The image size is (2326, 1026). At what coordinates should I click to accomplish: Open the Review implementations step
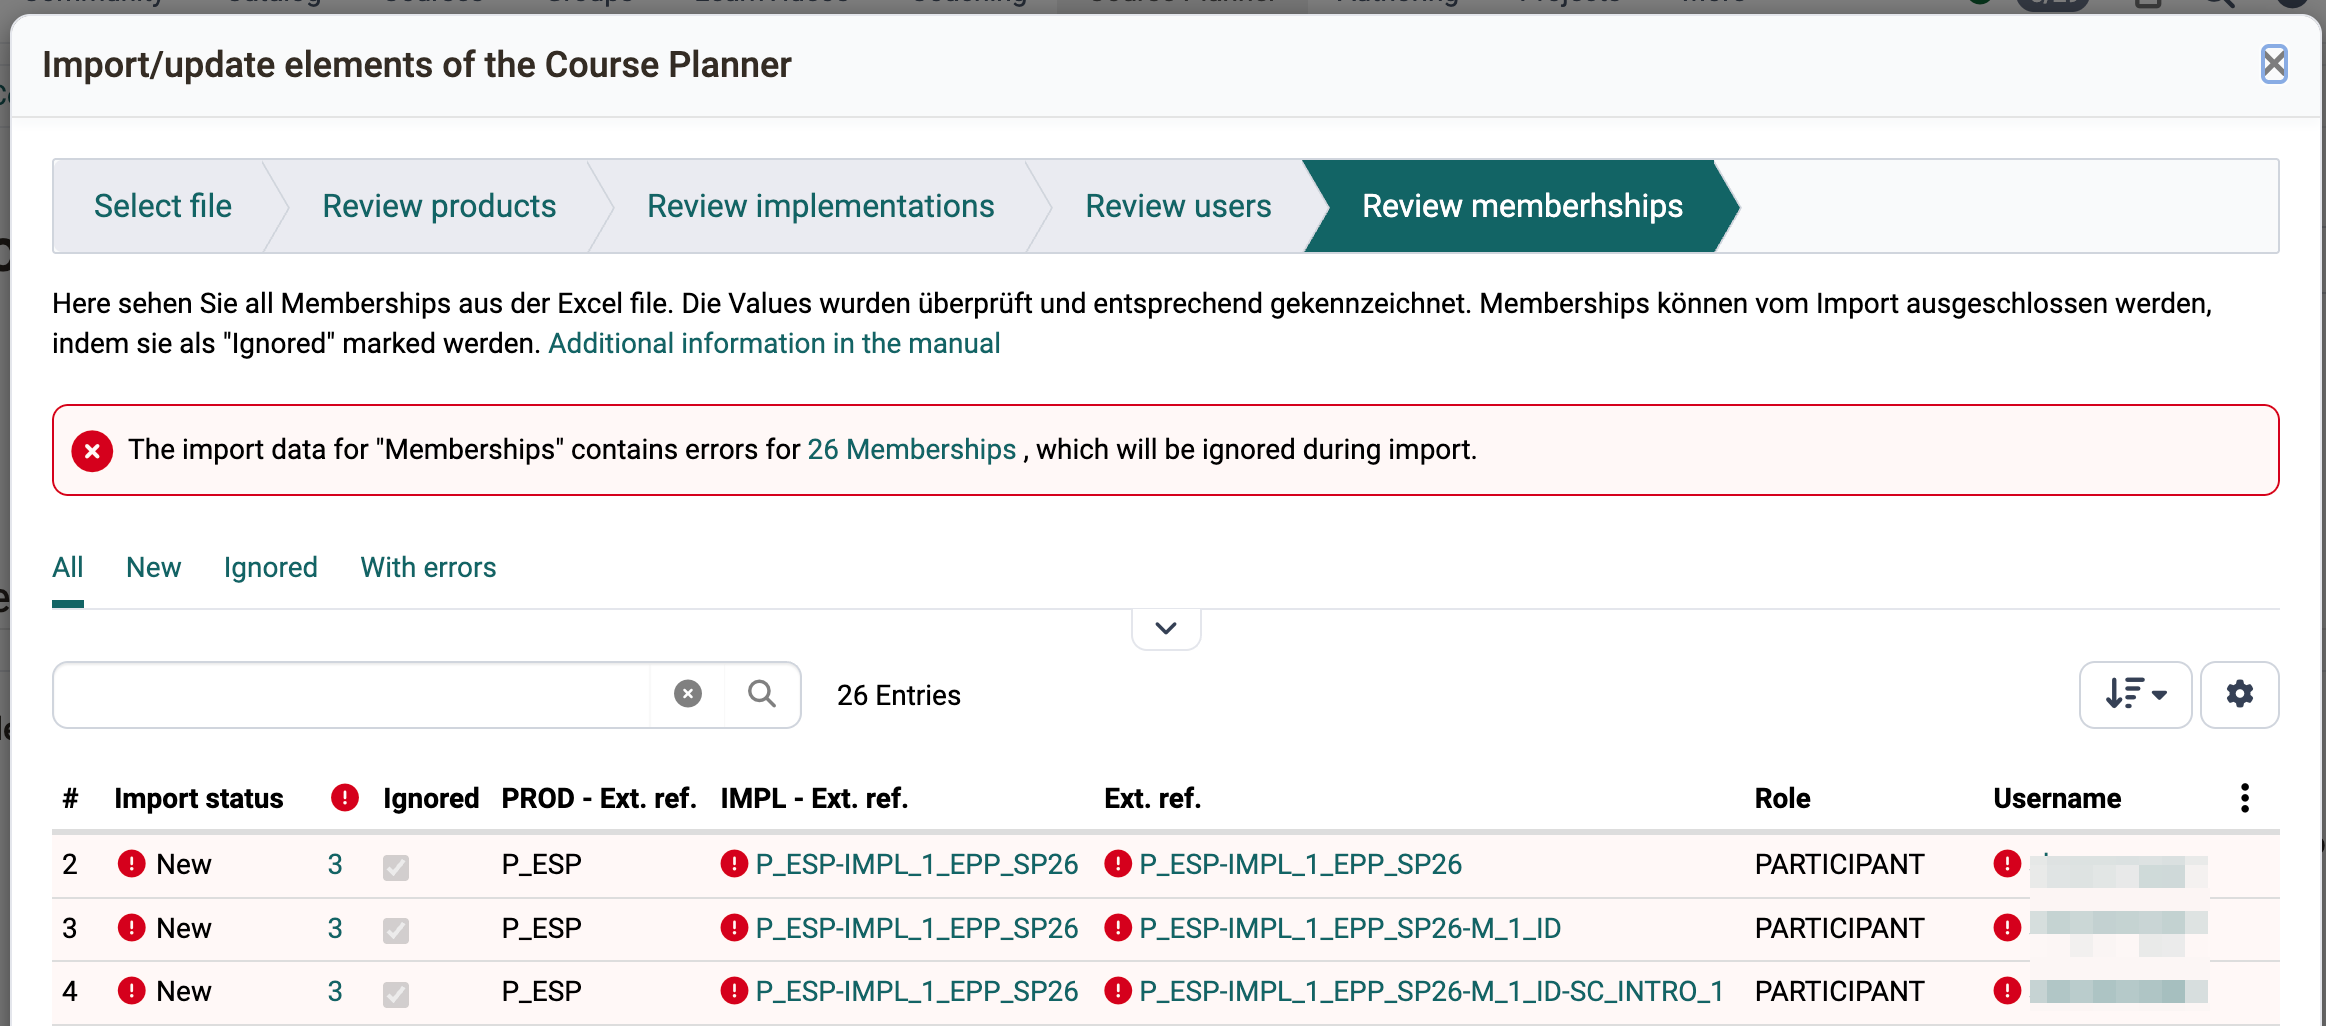tap(820, 206)
